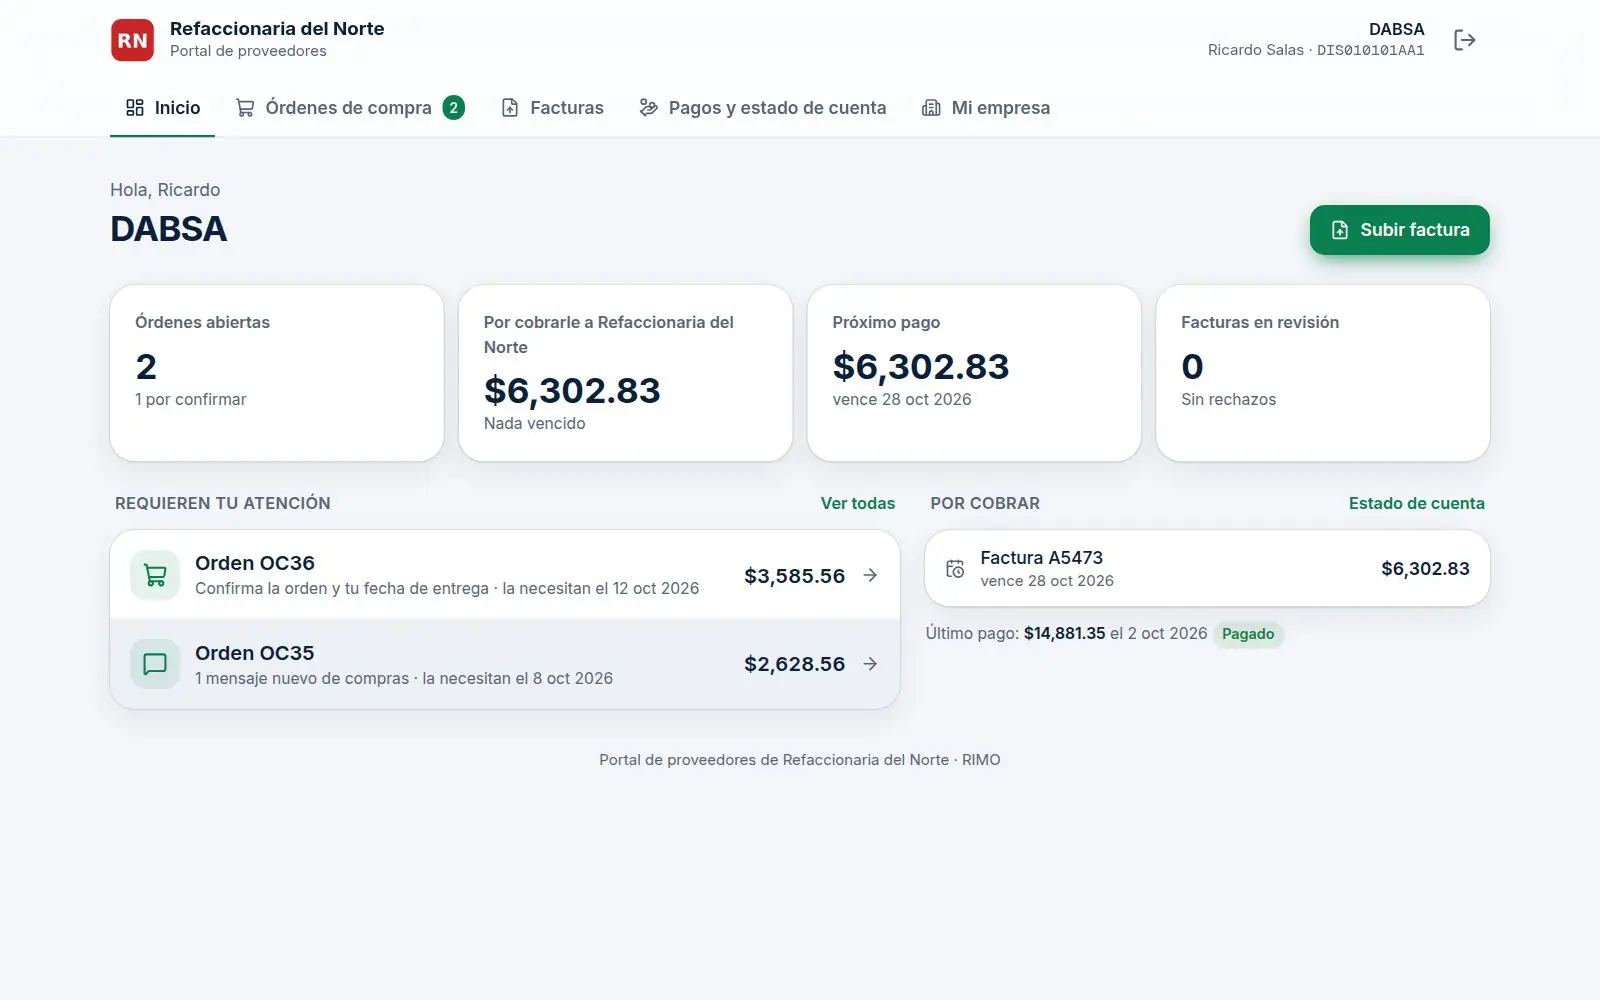
Task: Click the Mi empresa building icon
Action: pyautogui.click(x=931, y=108)
